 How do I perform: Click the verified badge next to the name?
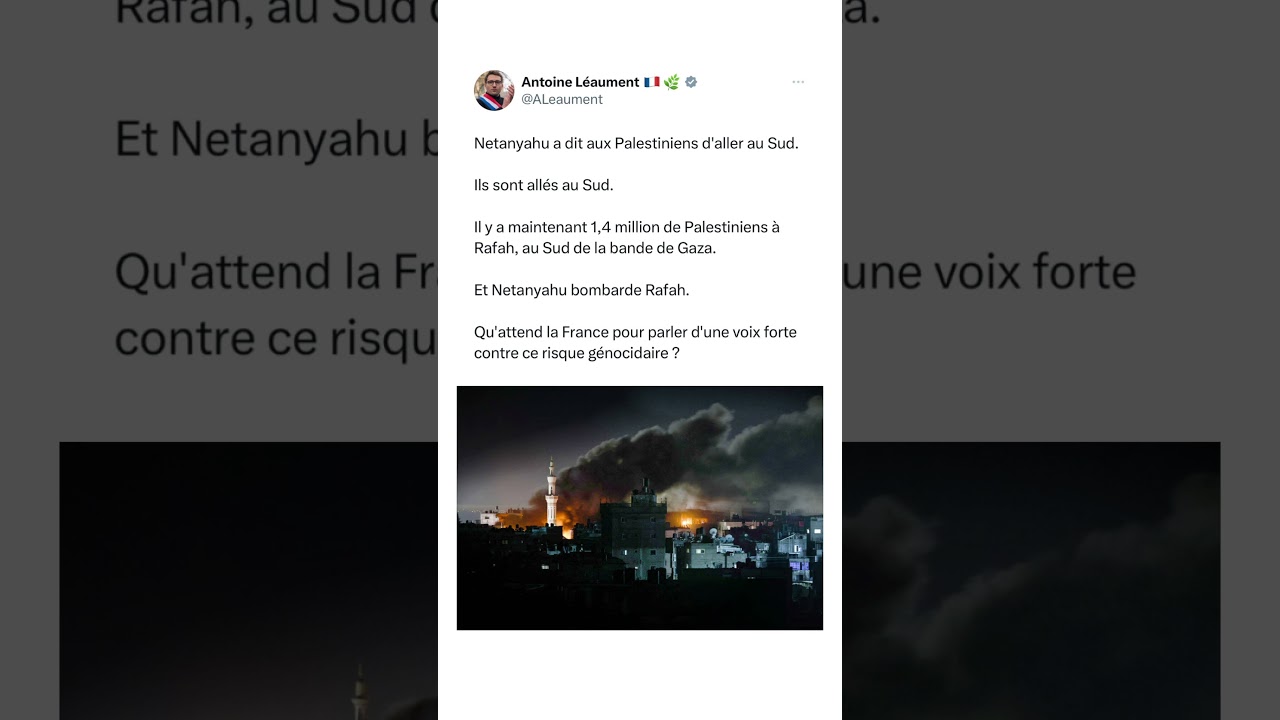click(x=691, y=82)
